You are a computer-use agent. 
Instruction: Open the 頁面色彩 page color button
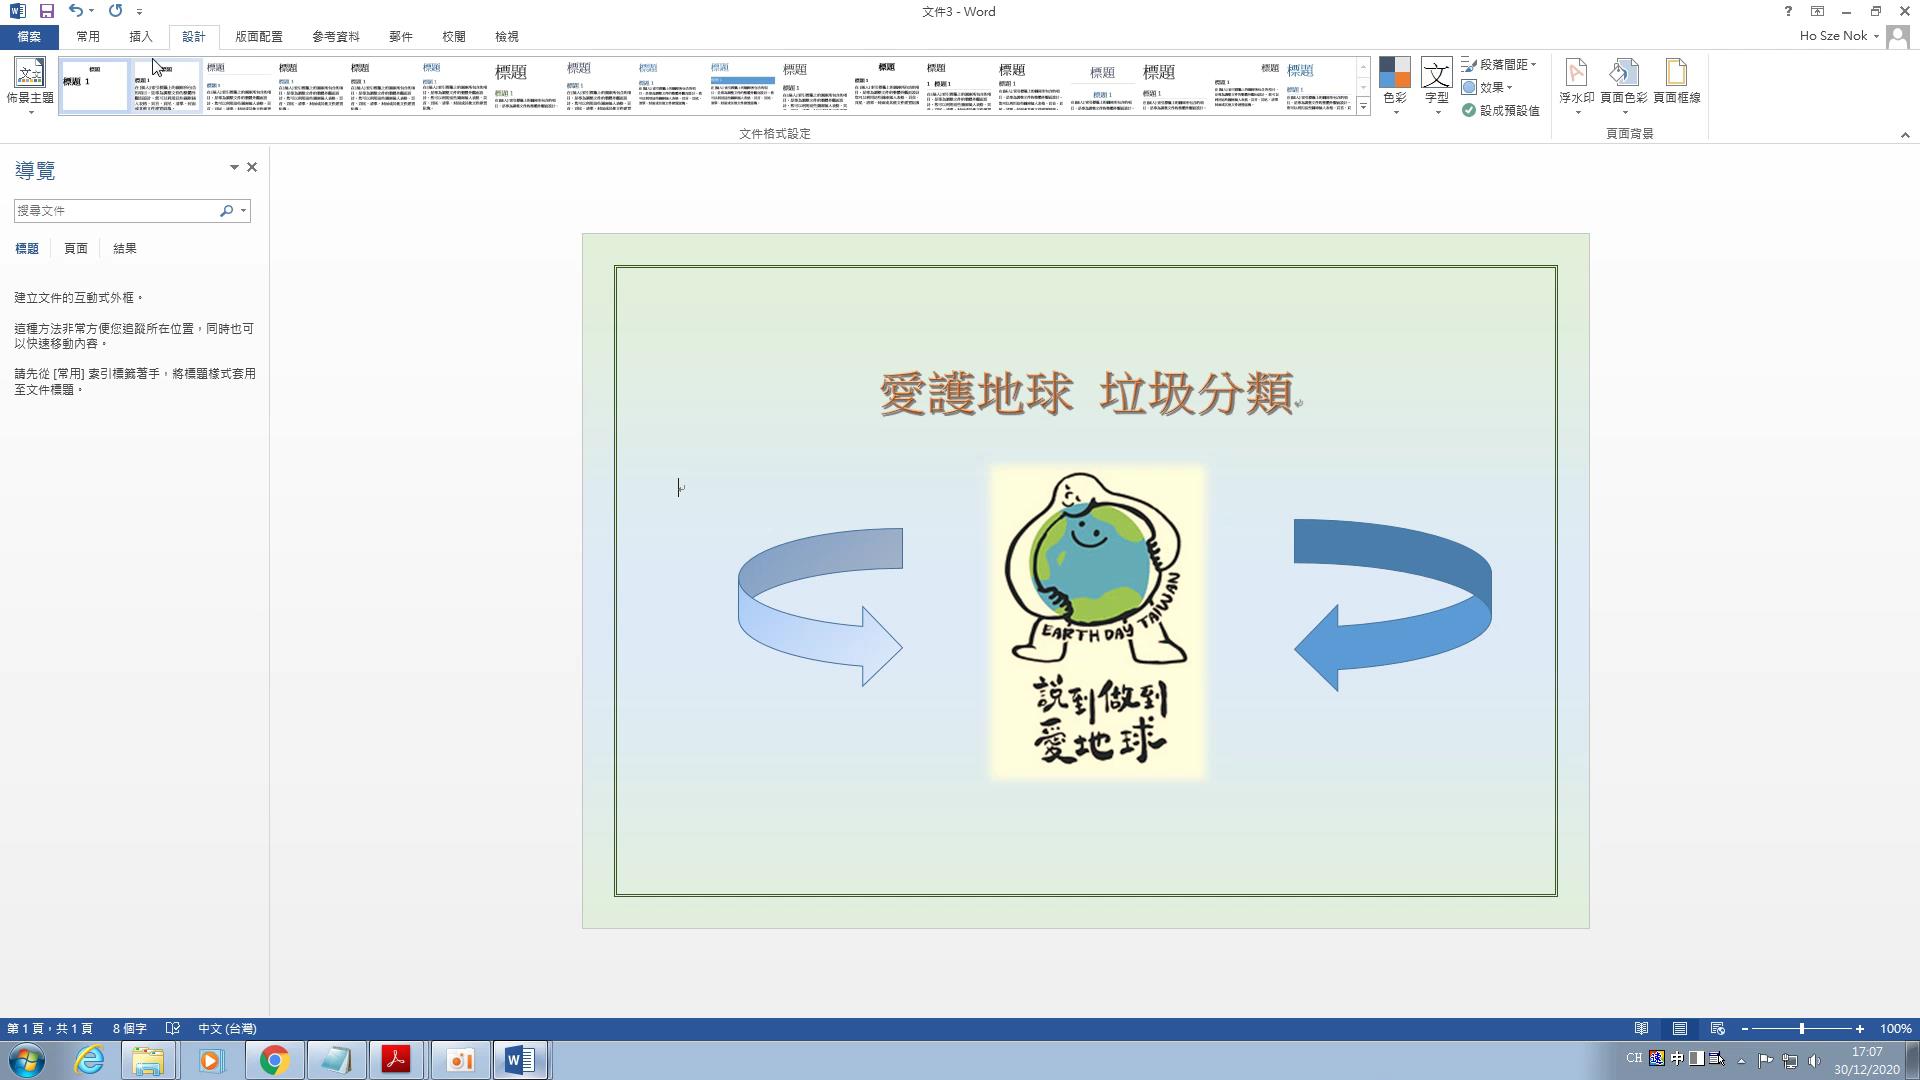click(1623, 86)
